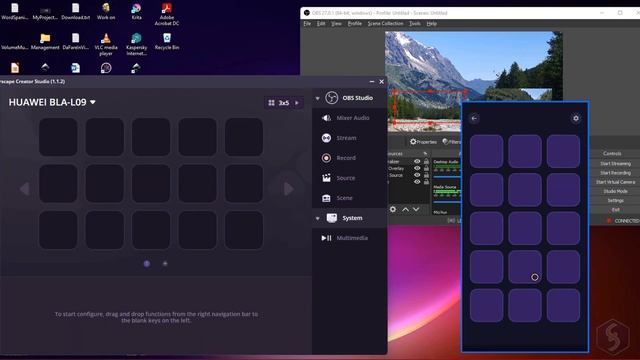Open Krita desktop shortcut
This screenshot has width=640, height=360.
click(x=136, y=11)
